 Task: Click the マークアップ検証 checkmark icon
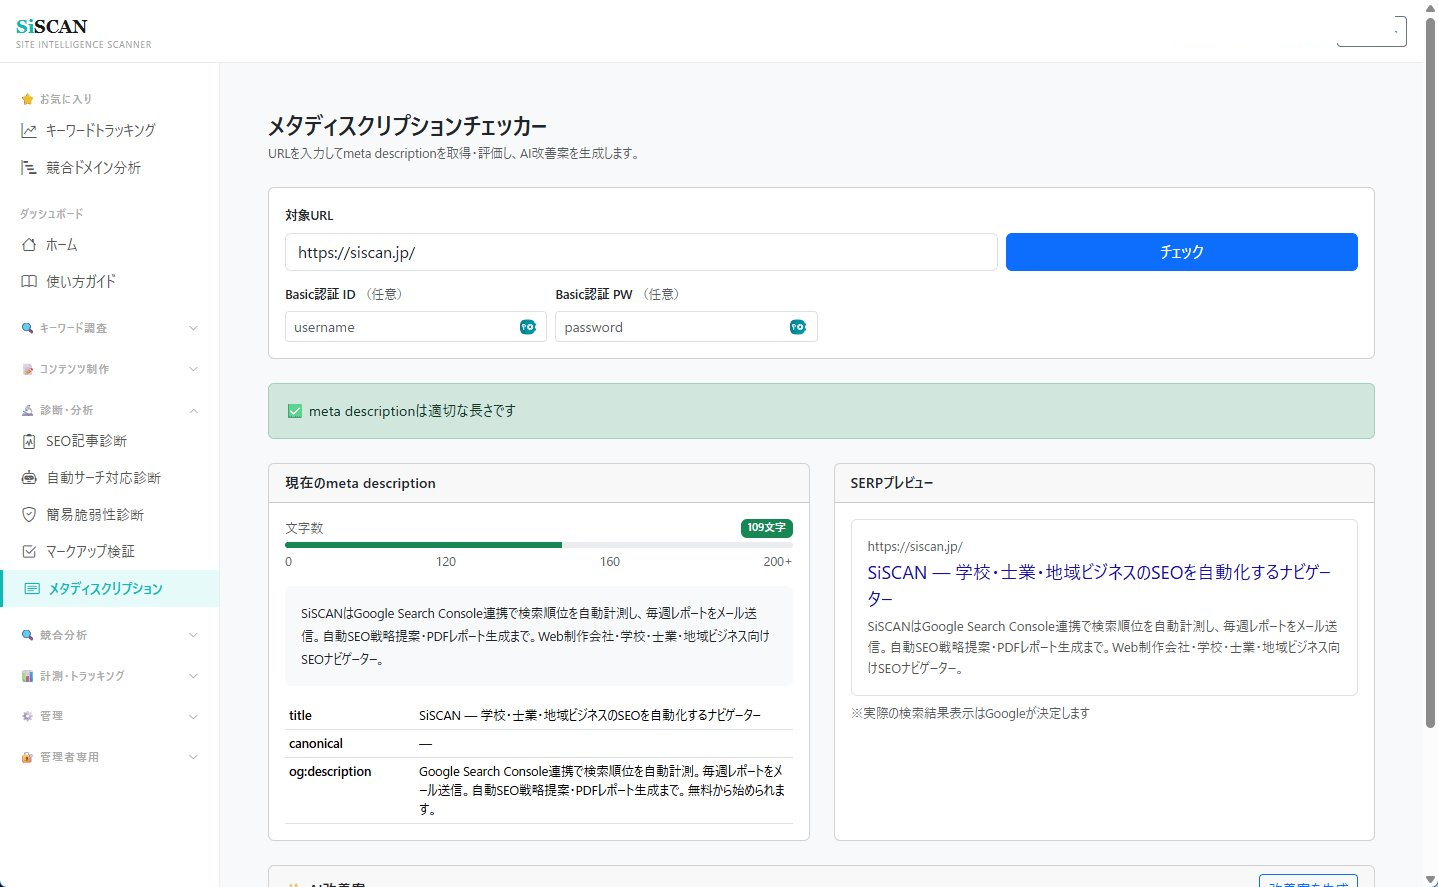tap(29, 552)
